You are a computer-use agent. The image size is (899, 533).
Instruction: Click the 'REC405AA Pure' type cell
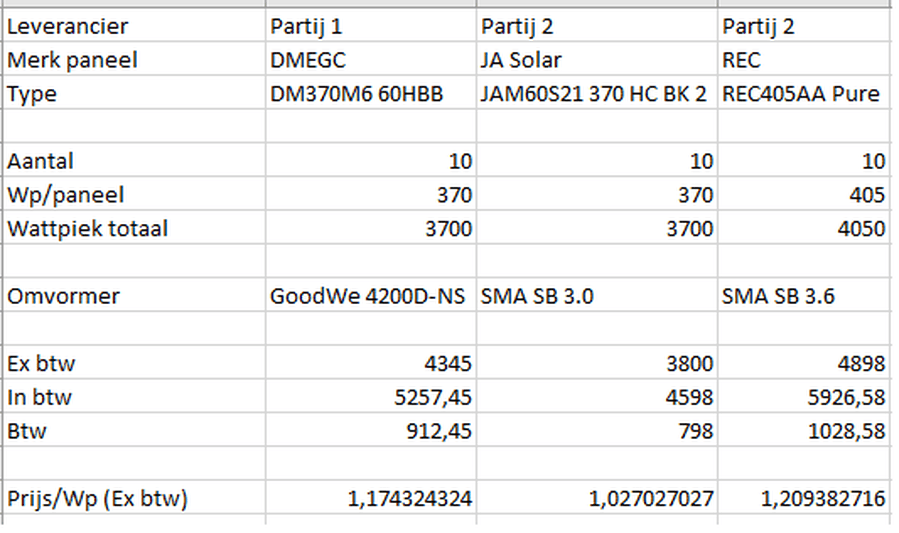(x=805, y=93)
